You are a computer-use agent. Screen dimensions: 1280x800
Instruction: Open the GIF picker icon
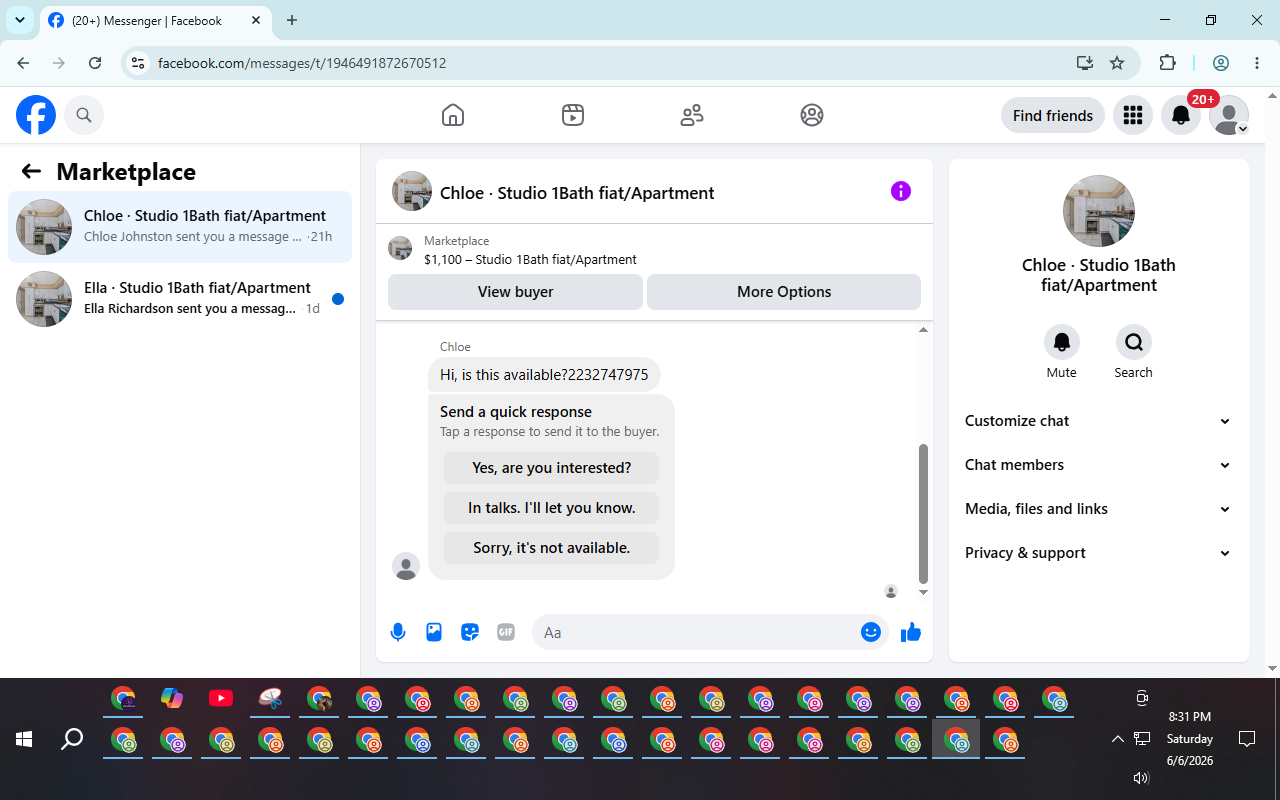(506, 632)
